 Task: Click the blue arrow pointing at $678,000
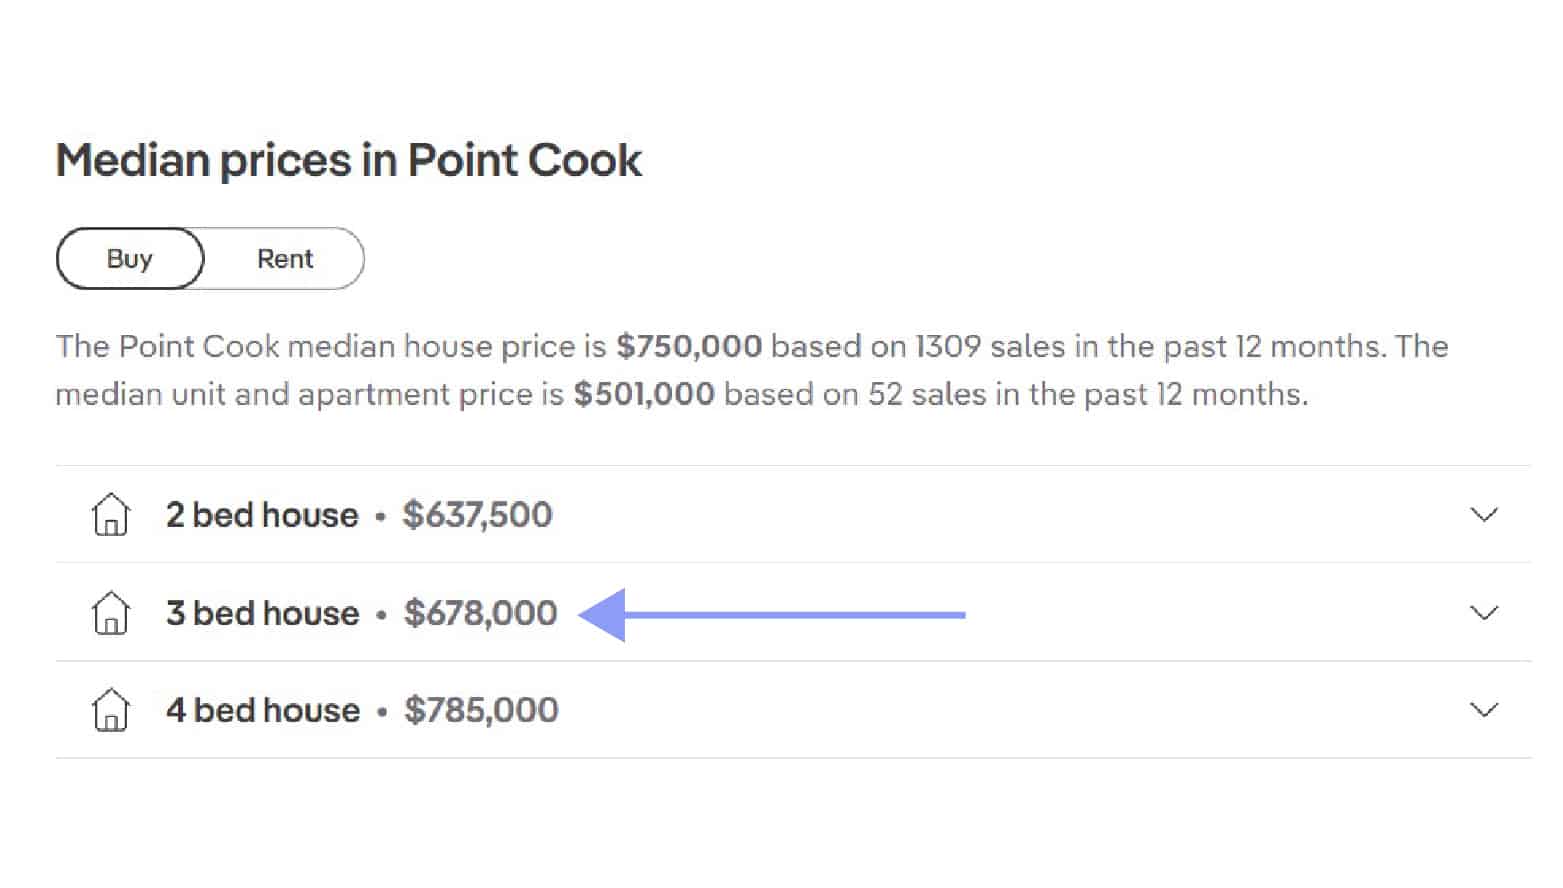(772, 614)
